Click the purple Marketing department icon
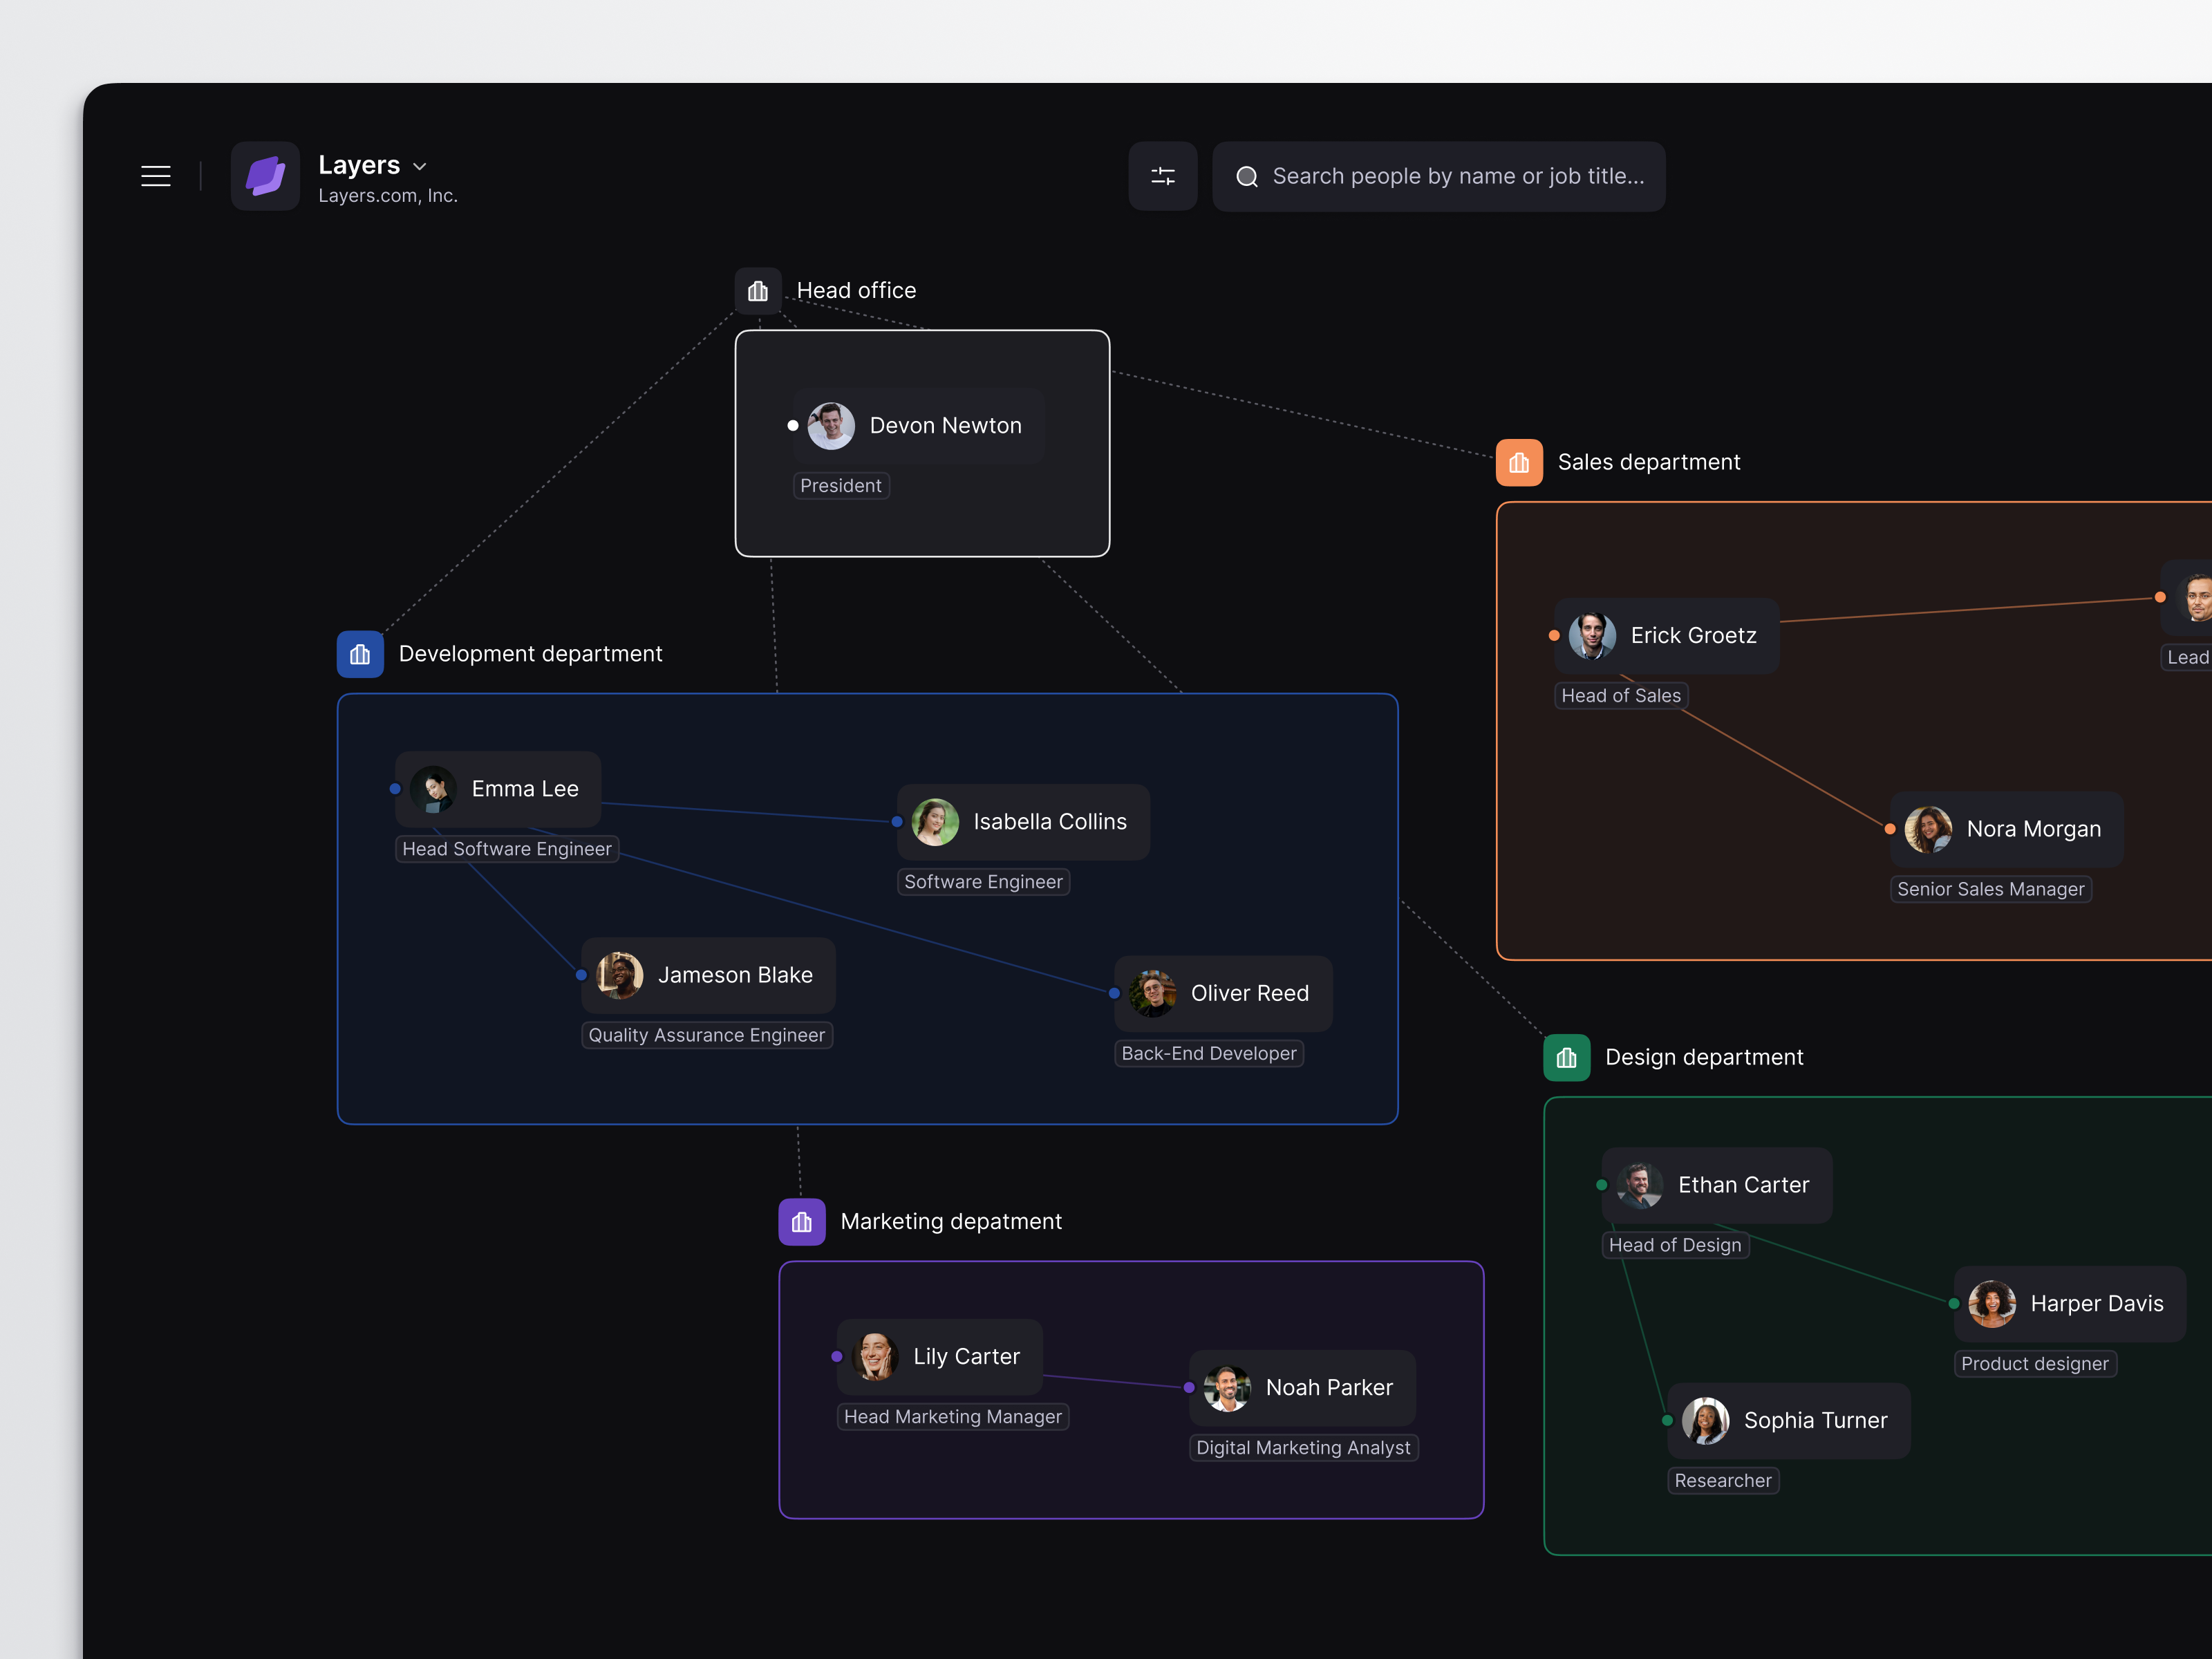 click(x=801, y=1221)
